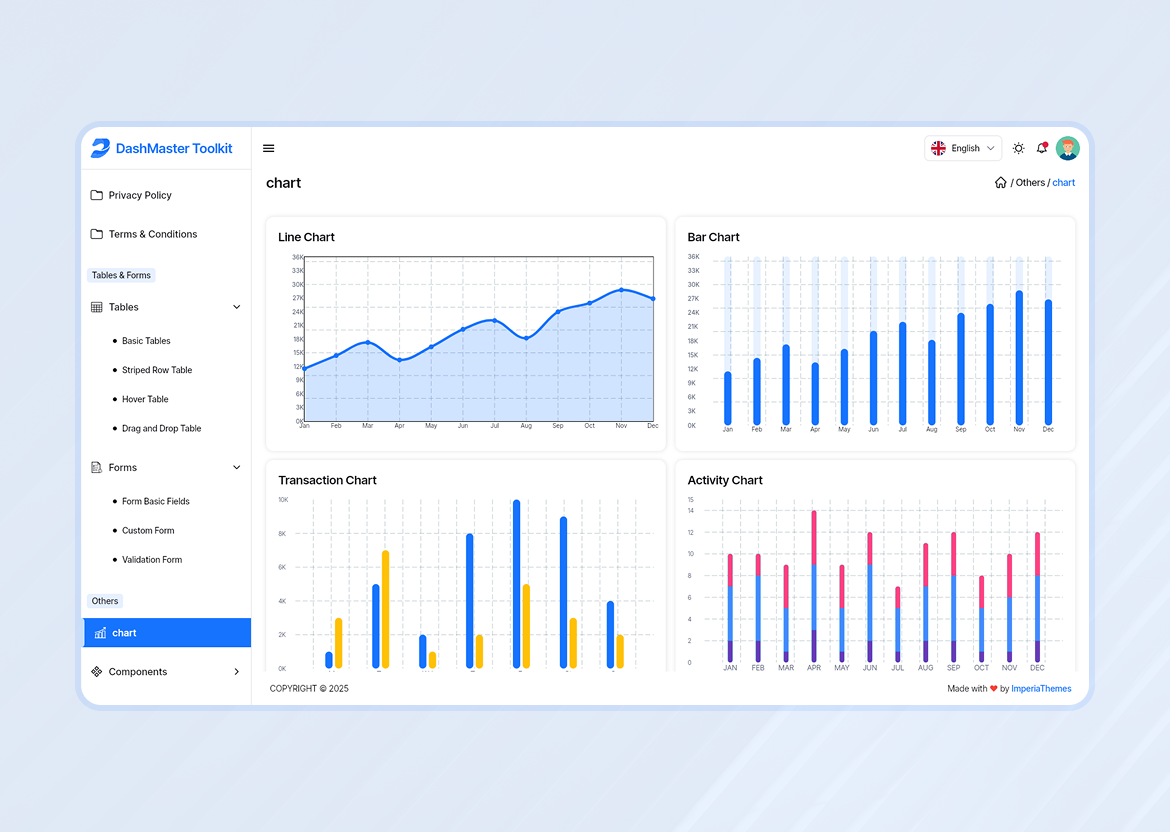1170x832 pixels.
Task: Click the Forms document icon in sidebar
Action: [97, 467]
